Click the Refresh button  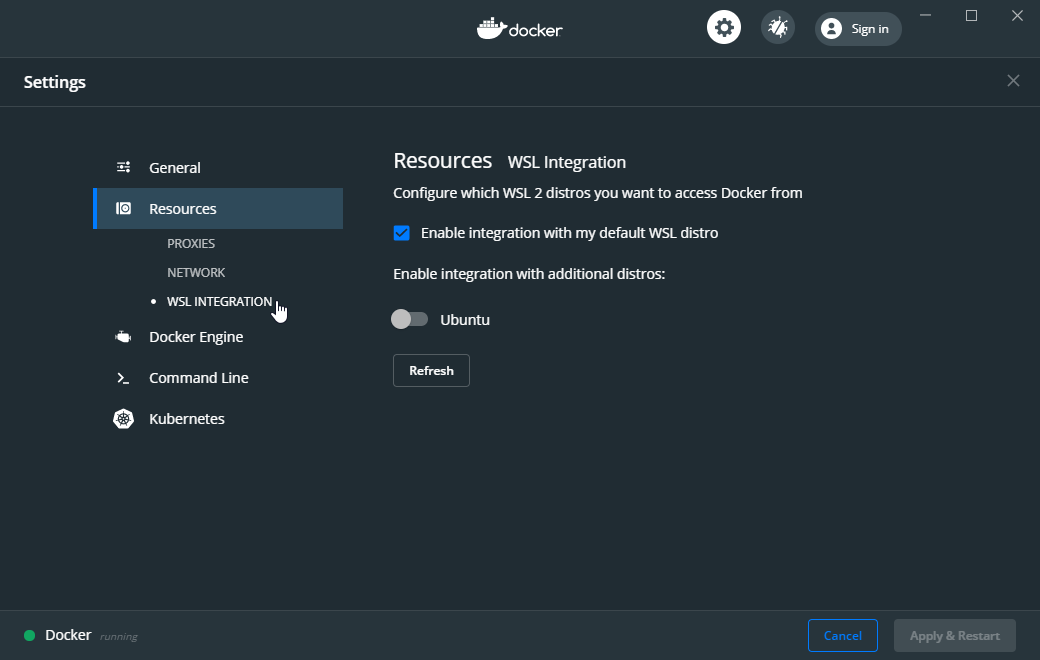[x=431, y=370]
